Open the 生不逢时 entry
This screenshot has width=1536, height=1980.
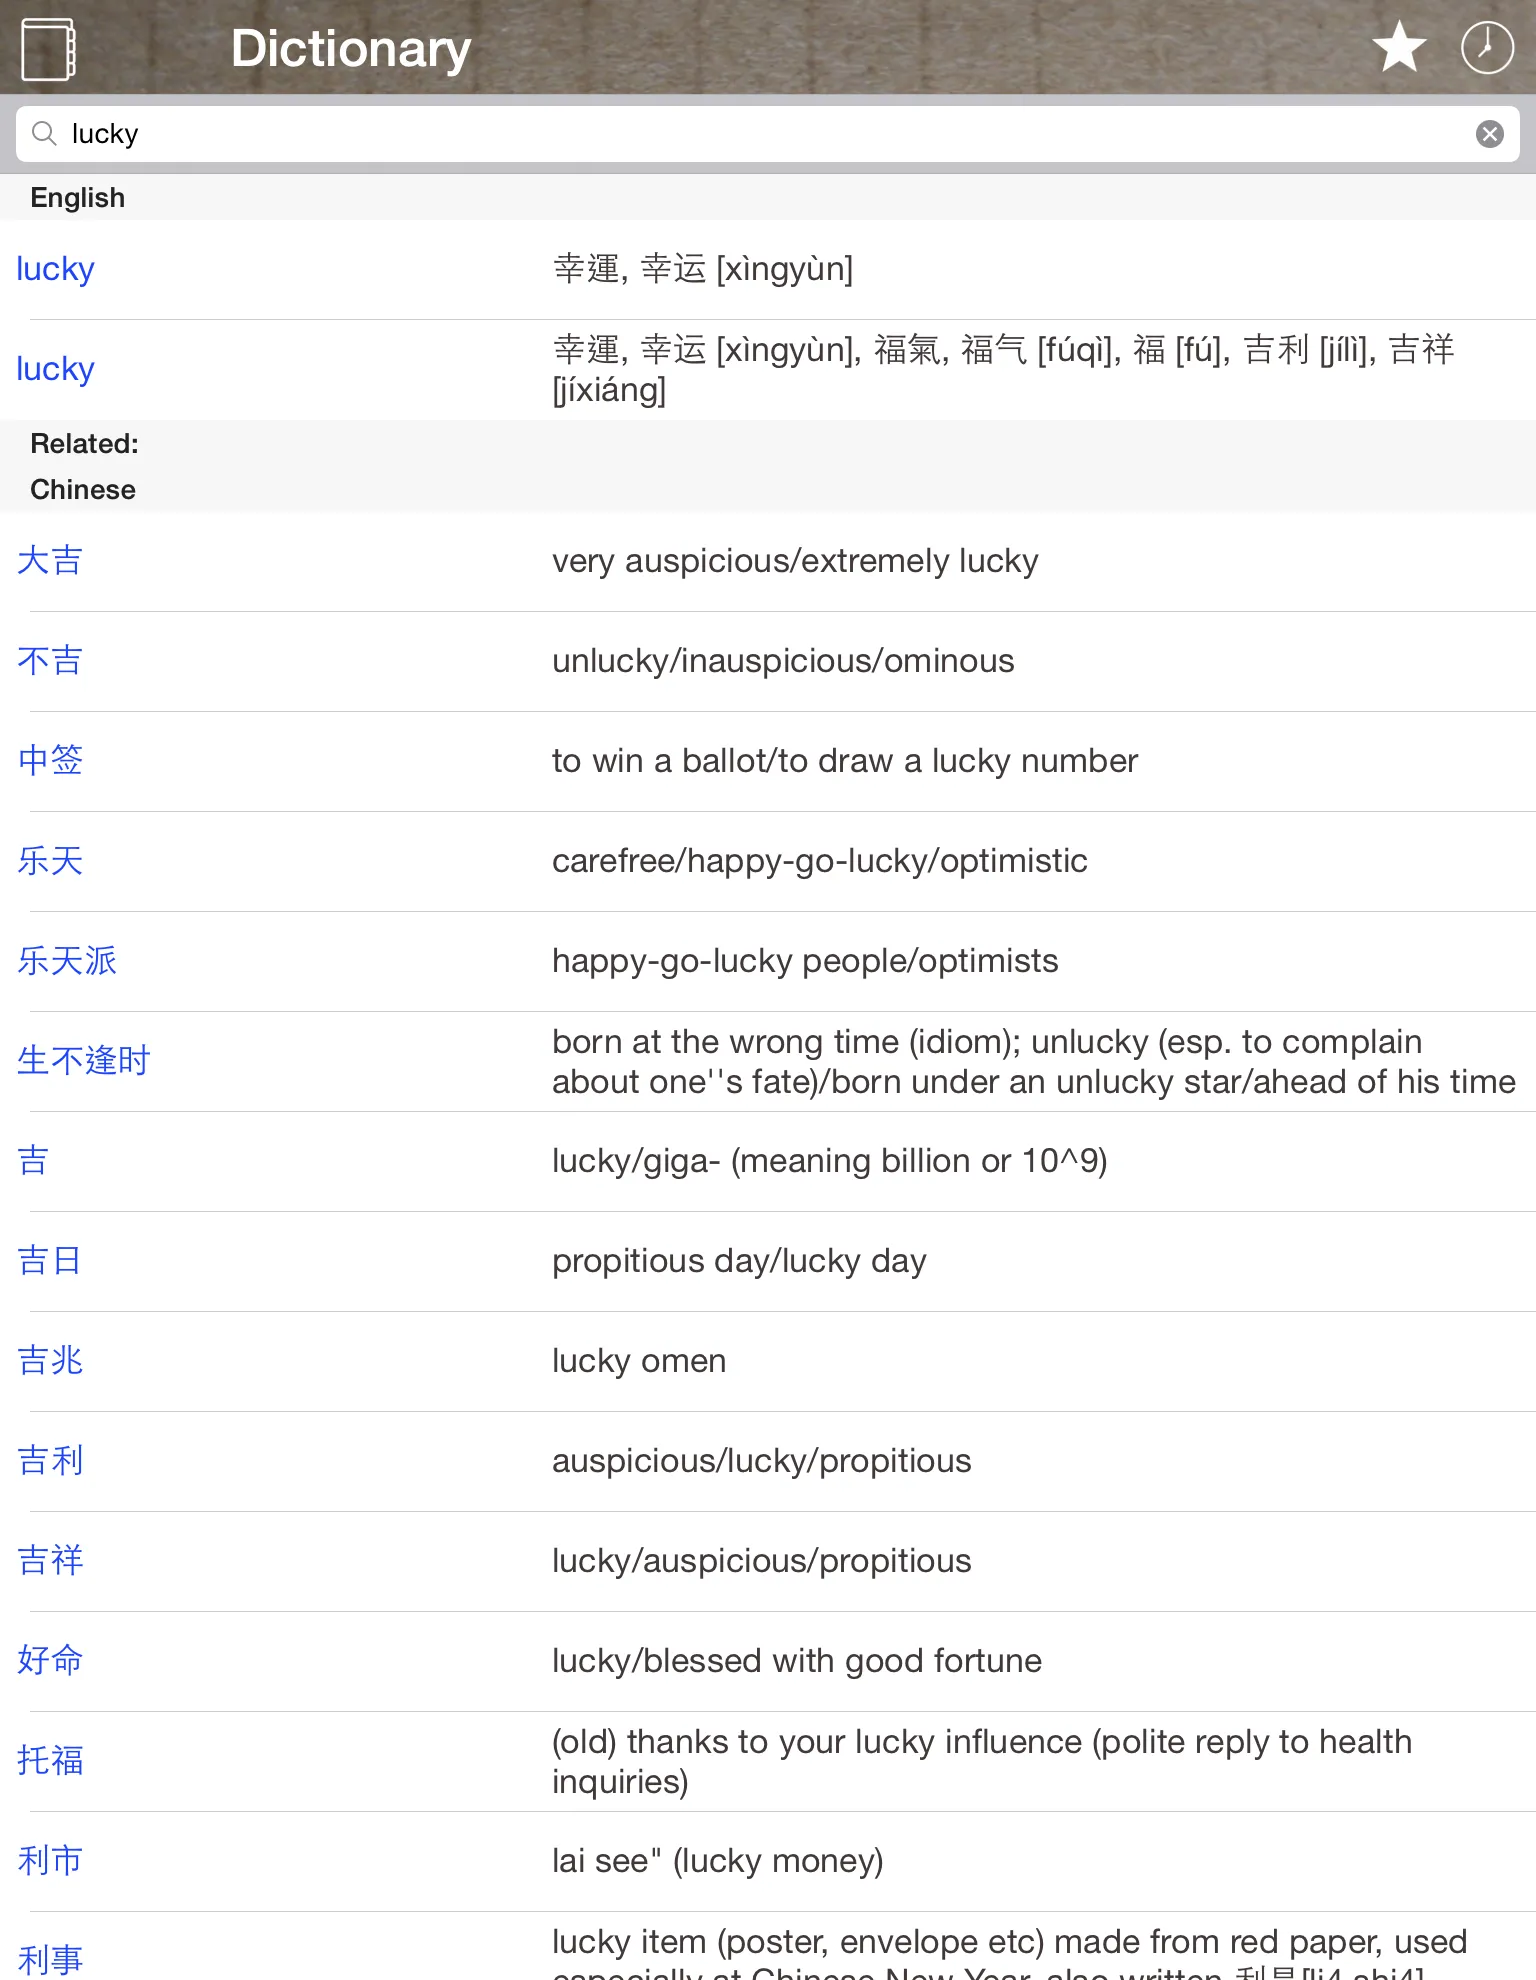(x=768, y=1061)
